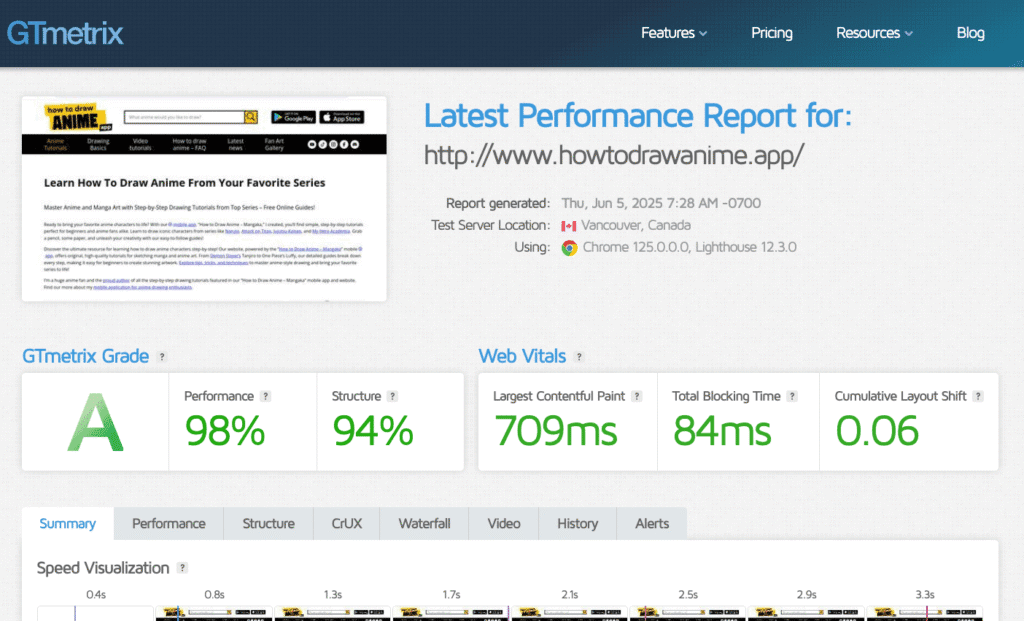Screen dimensions: 1024x621
Task: Click the 0.4s speed visualization frame
Action: [x=96, y=613]
